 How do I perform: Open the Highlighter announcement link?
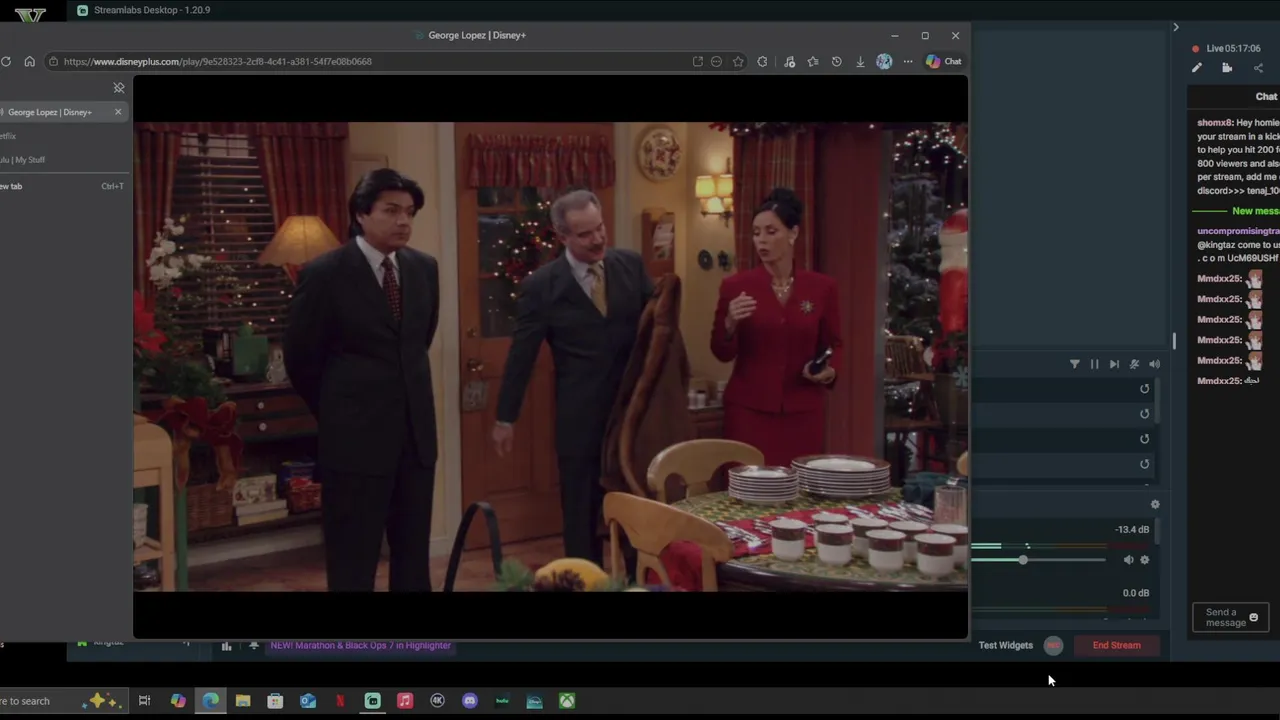pos(361,646)
